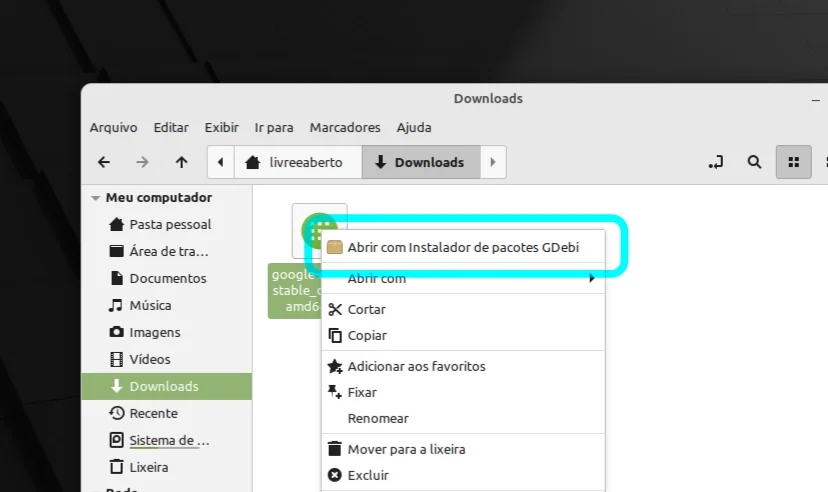This screenshot has width=828, height=492.
Task: Go back with the left arrow button
Action: click(104, 162)
